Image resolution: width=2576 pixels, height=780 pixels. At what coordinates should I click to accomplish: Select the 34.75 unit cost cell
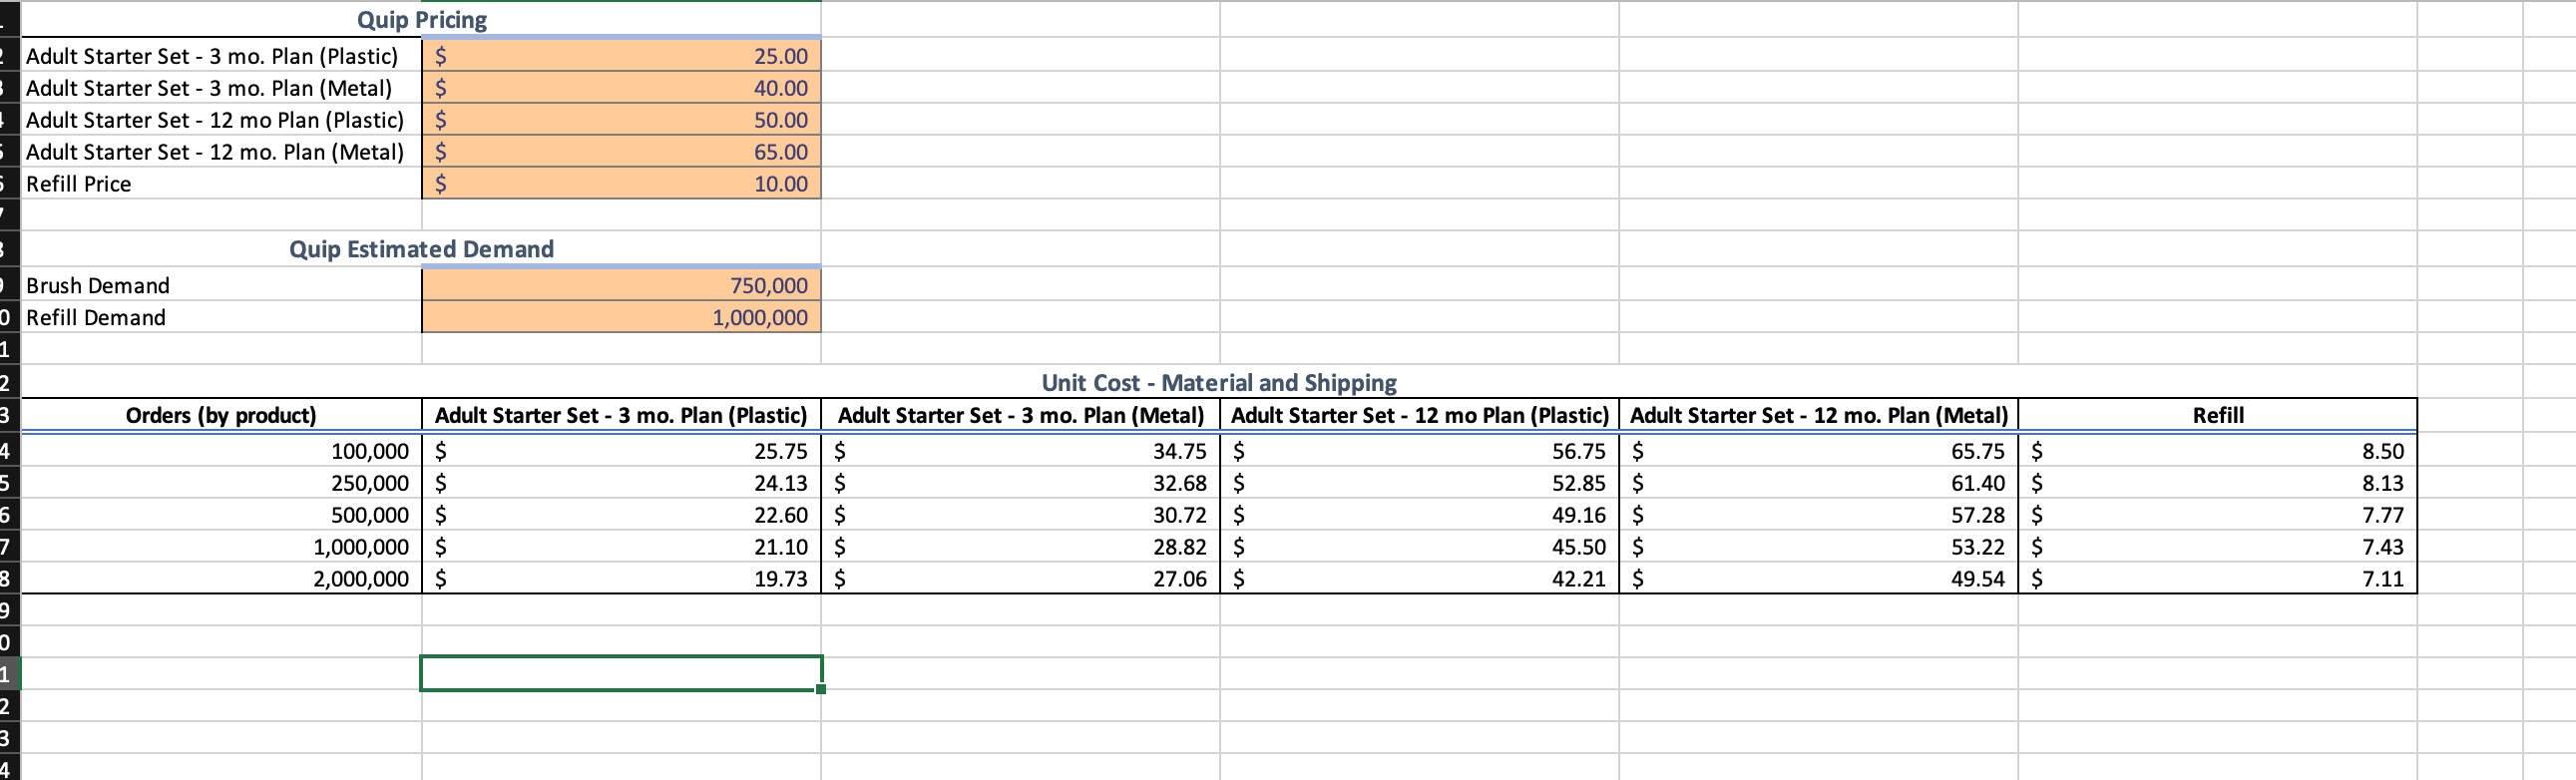coord(1021,451)
